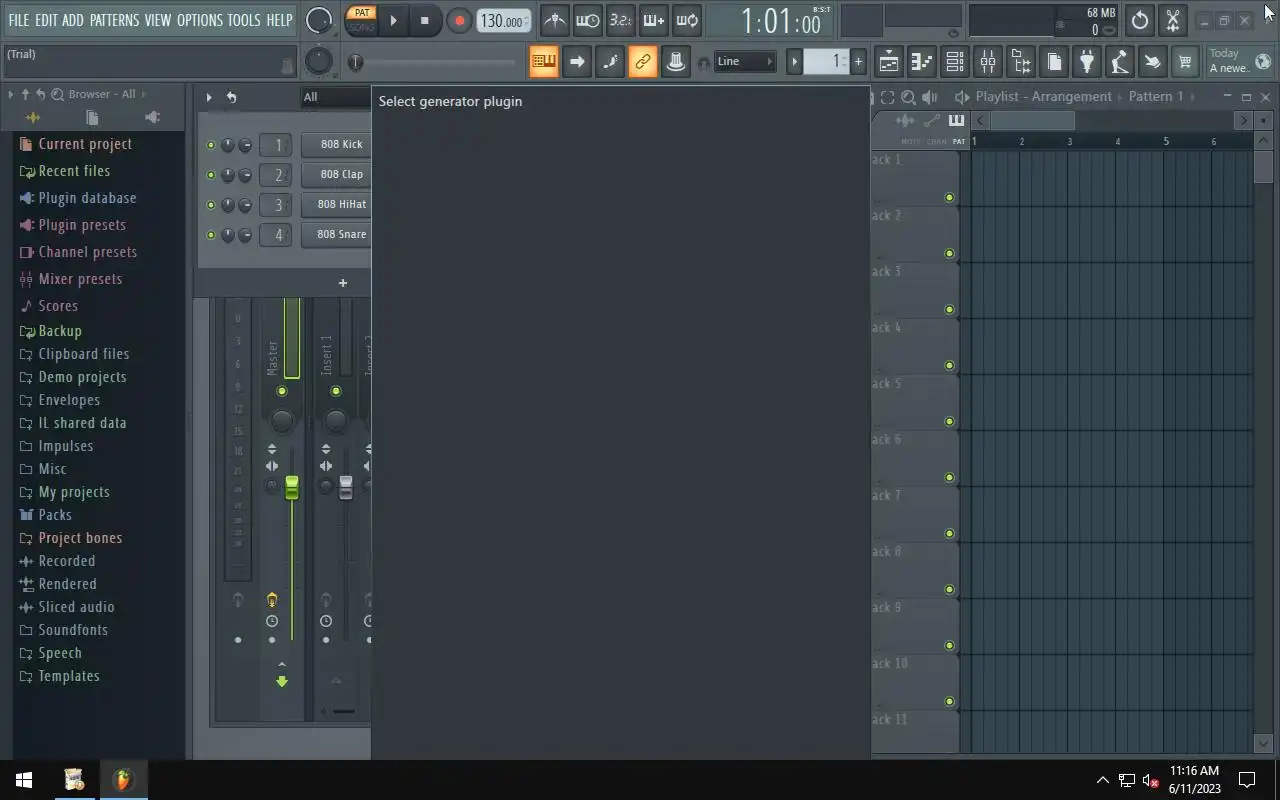This screenshot has width=1280, height=800.
Task: Click the loop recording icon
Action: point(687,20)
